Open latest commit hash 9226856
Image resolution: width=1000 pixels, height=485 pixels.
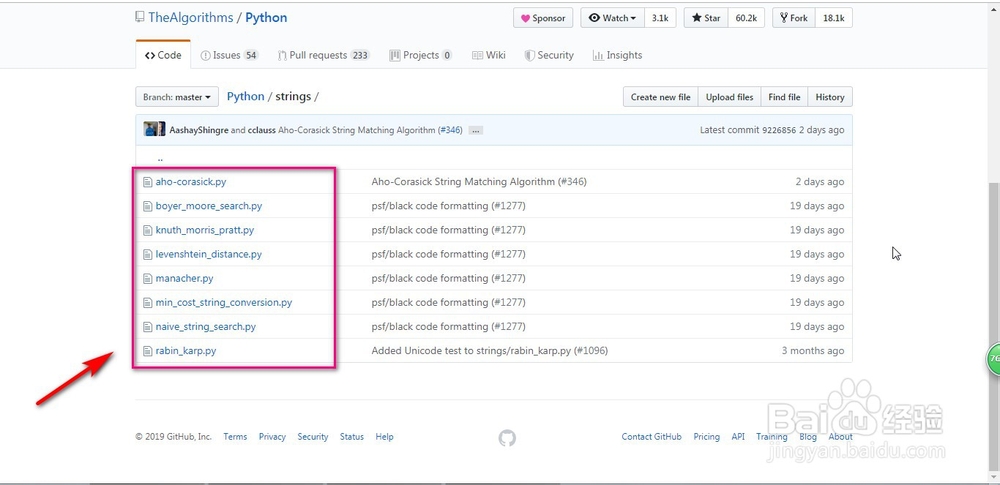[779, 130]
